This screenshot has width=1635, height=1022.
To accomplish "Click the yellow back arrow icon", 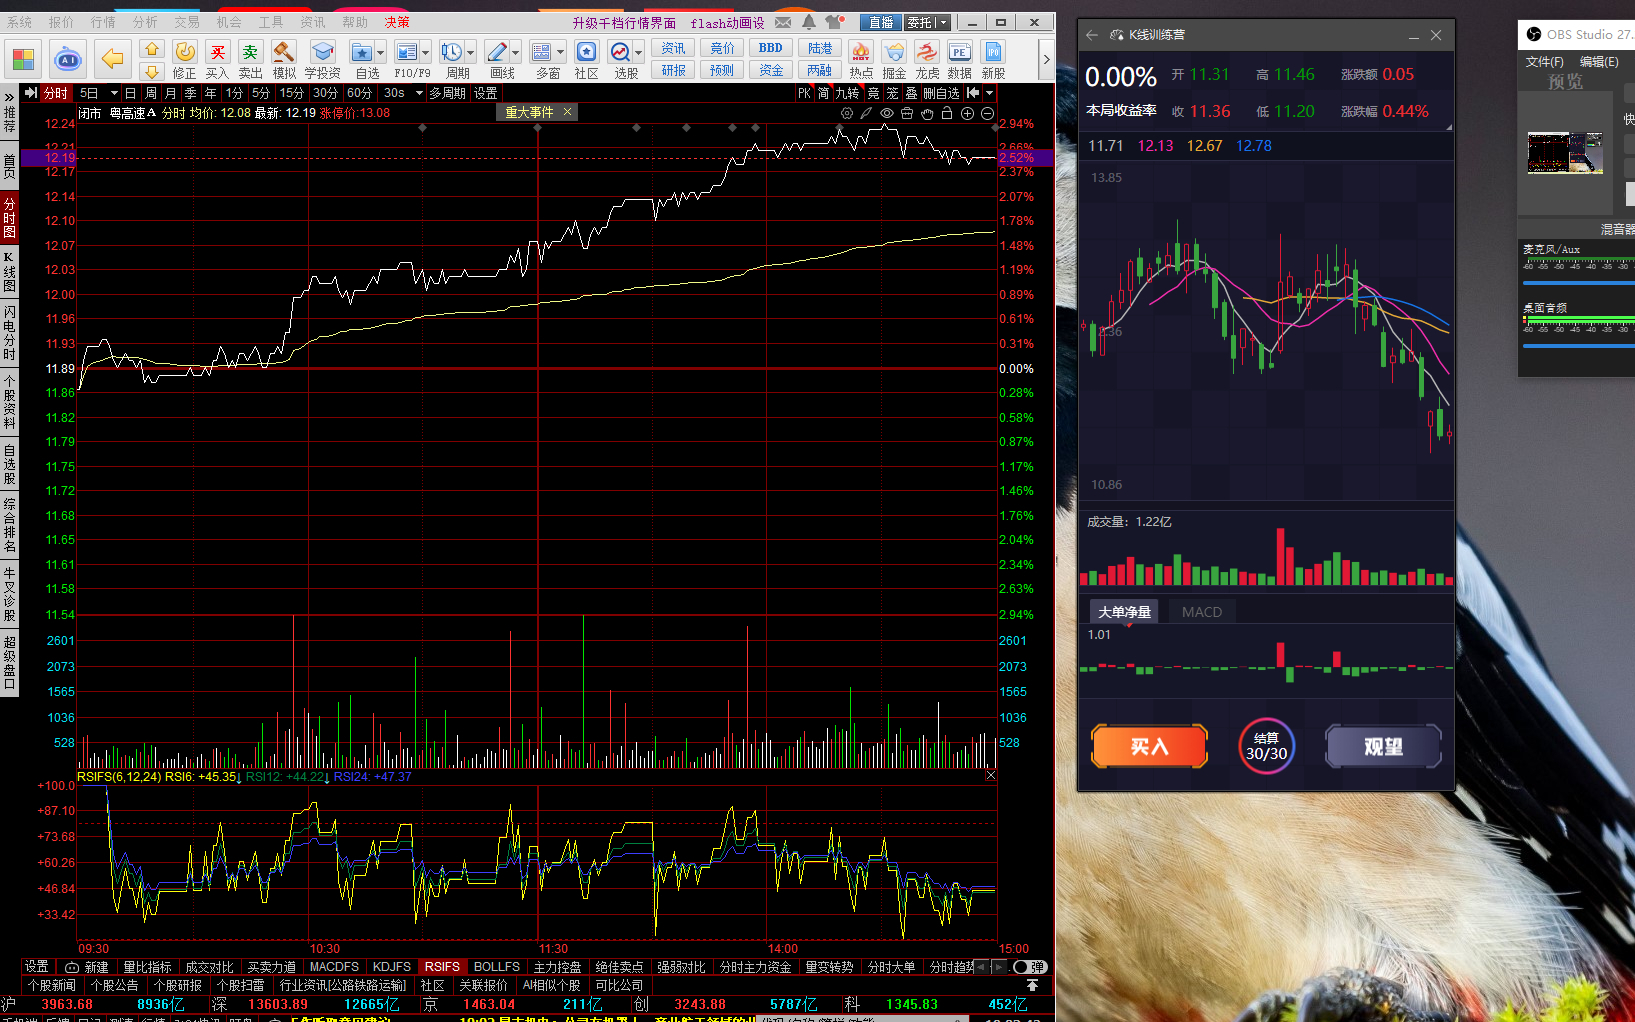I will point(113,60).
